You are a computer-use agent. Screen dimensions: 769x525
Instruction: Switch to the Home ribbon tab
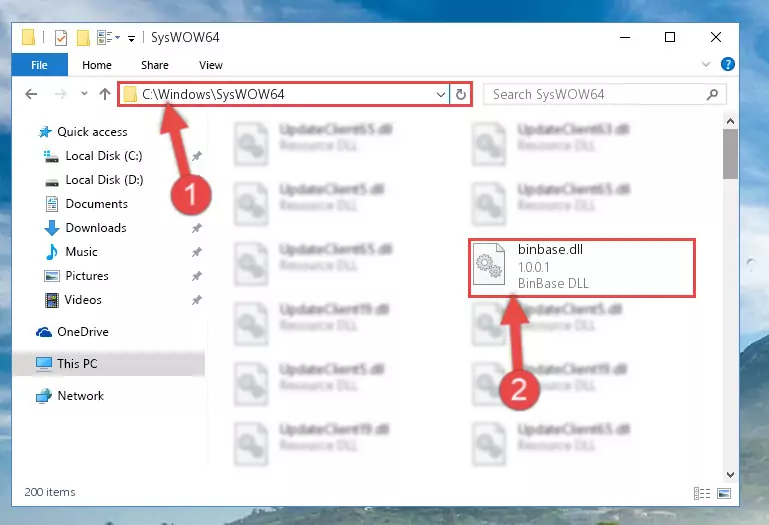pos(97,65)
